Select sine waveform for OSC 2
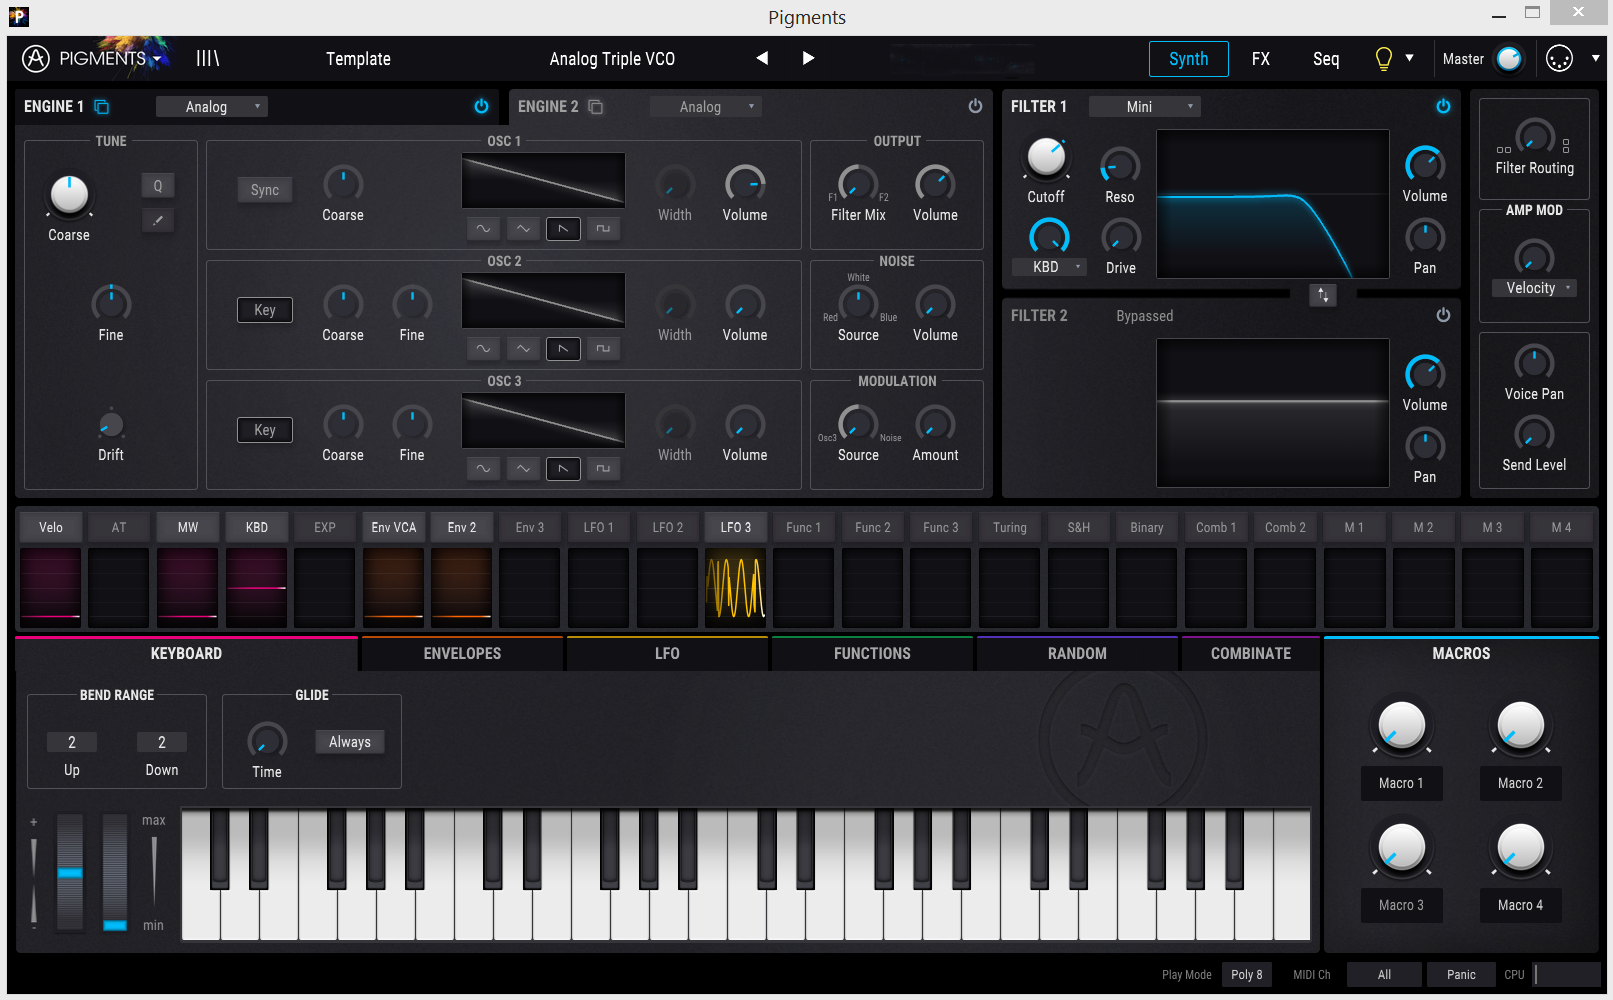 483,349
